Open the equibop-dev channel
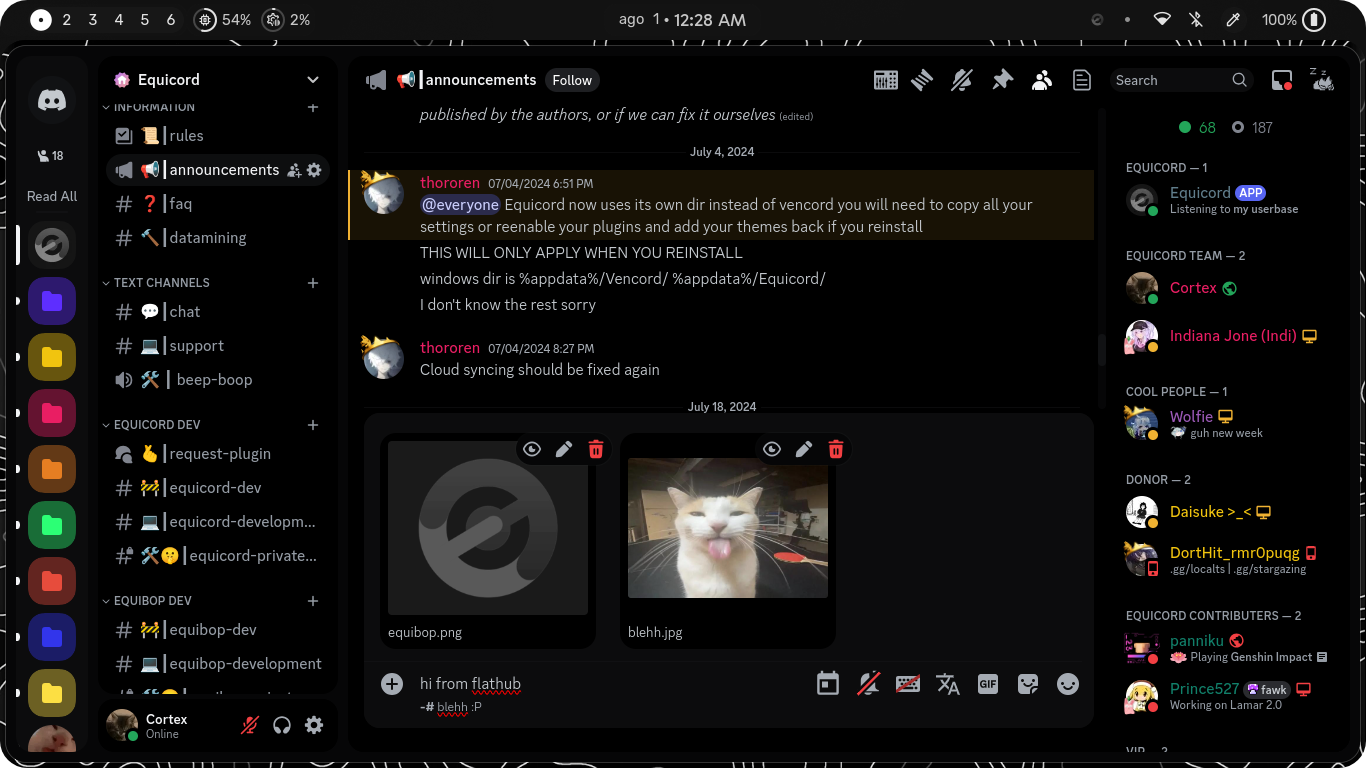This screenshot has height=768, width=1366. [x=218, y=630]
